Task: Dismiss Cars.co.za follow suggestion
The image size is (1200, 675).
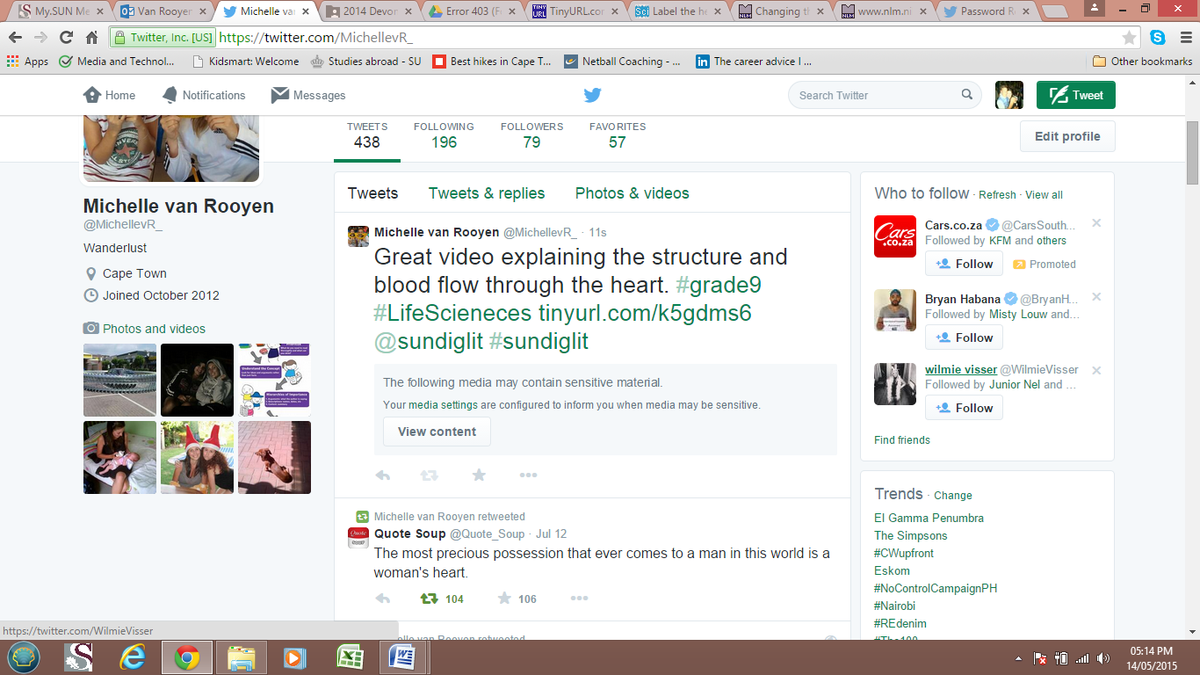Action: pyautogui.click(x=1097, y=223)
